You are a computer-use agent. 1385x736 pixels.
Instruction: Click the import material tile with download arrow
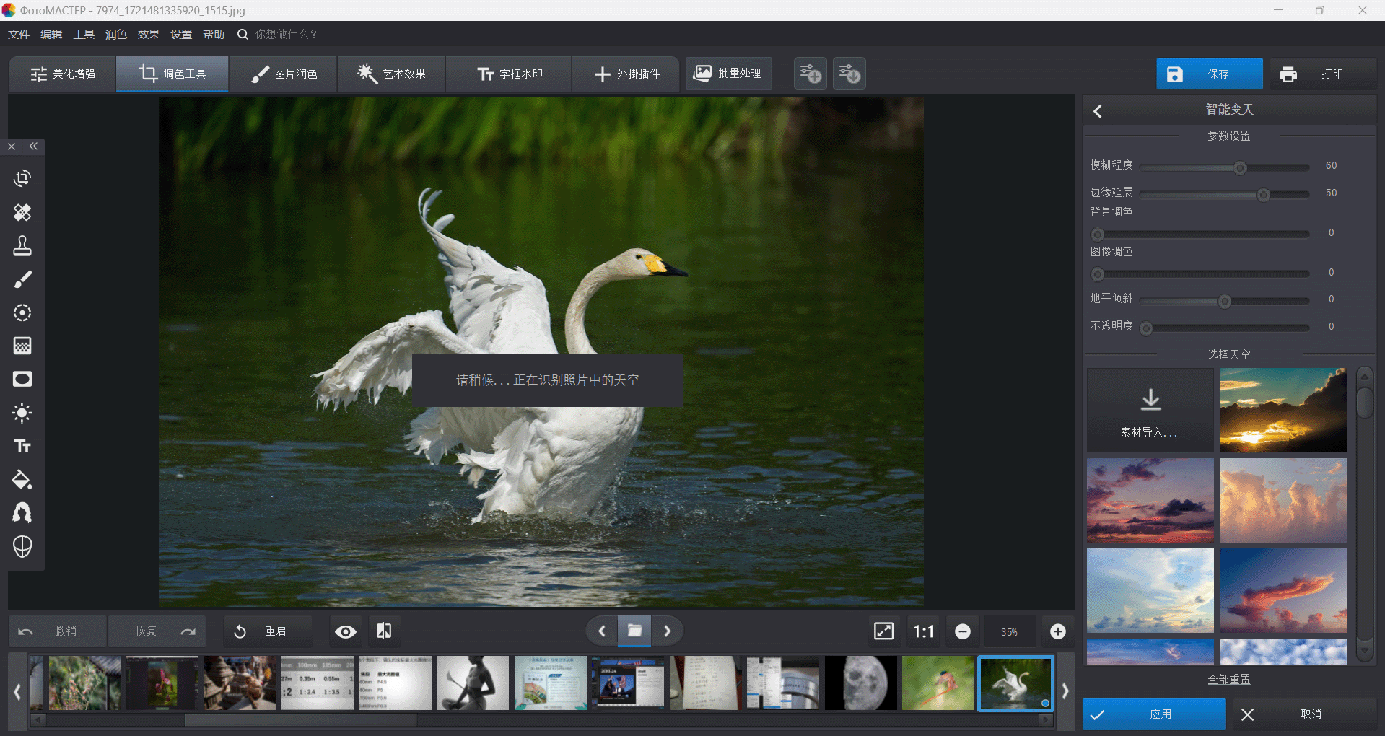[1150, 410]
